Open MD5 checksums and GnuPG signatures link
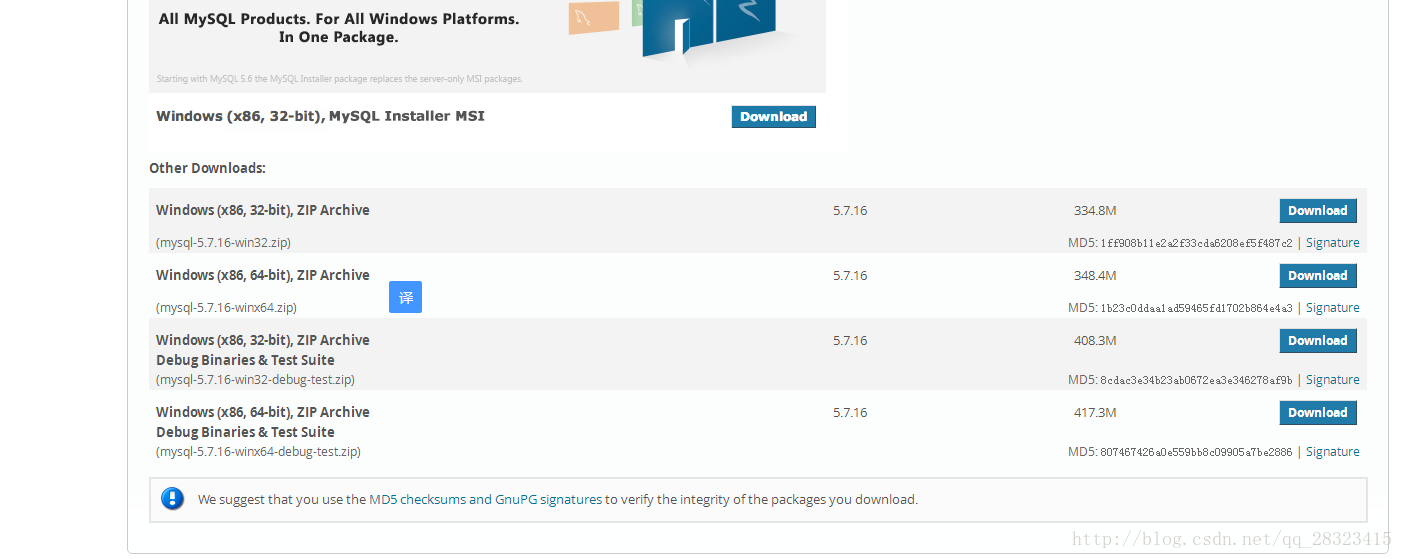This screenshot has height=559, width=1403. pos(485,499)
